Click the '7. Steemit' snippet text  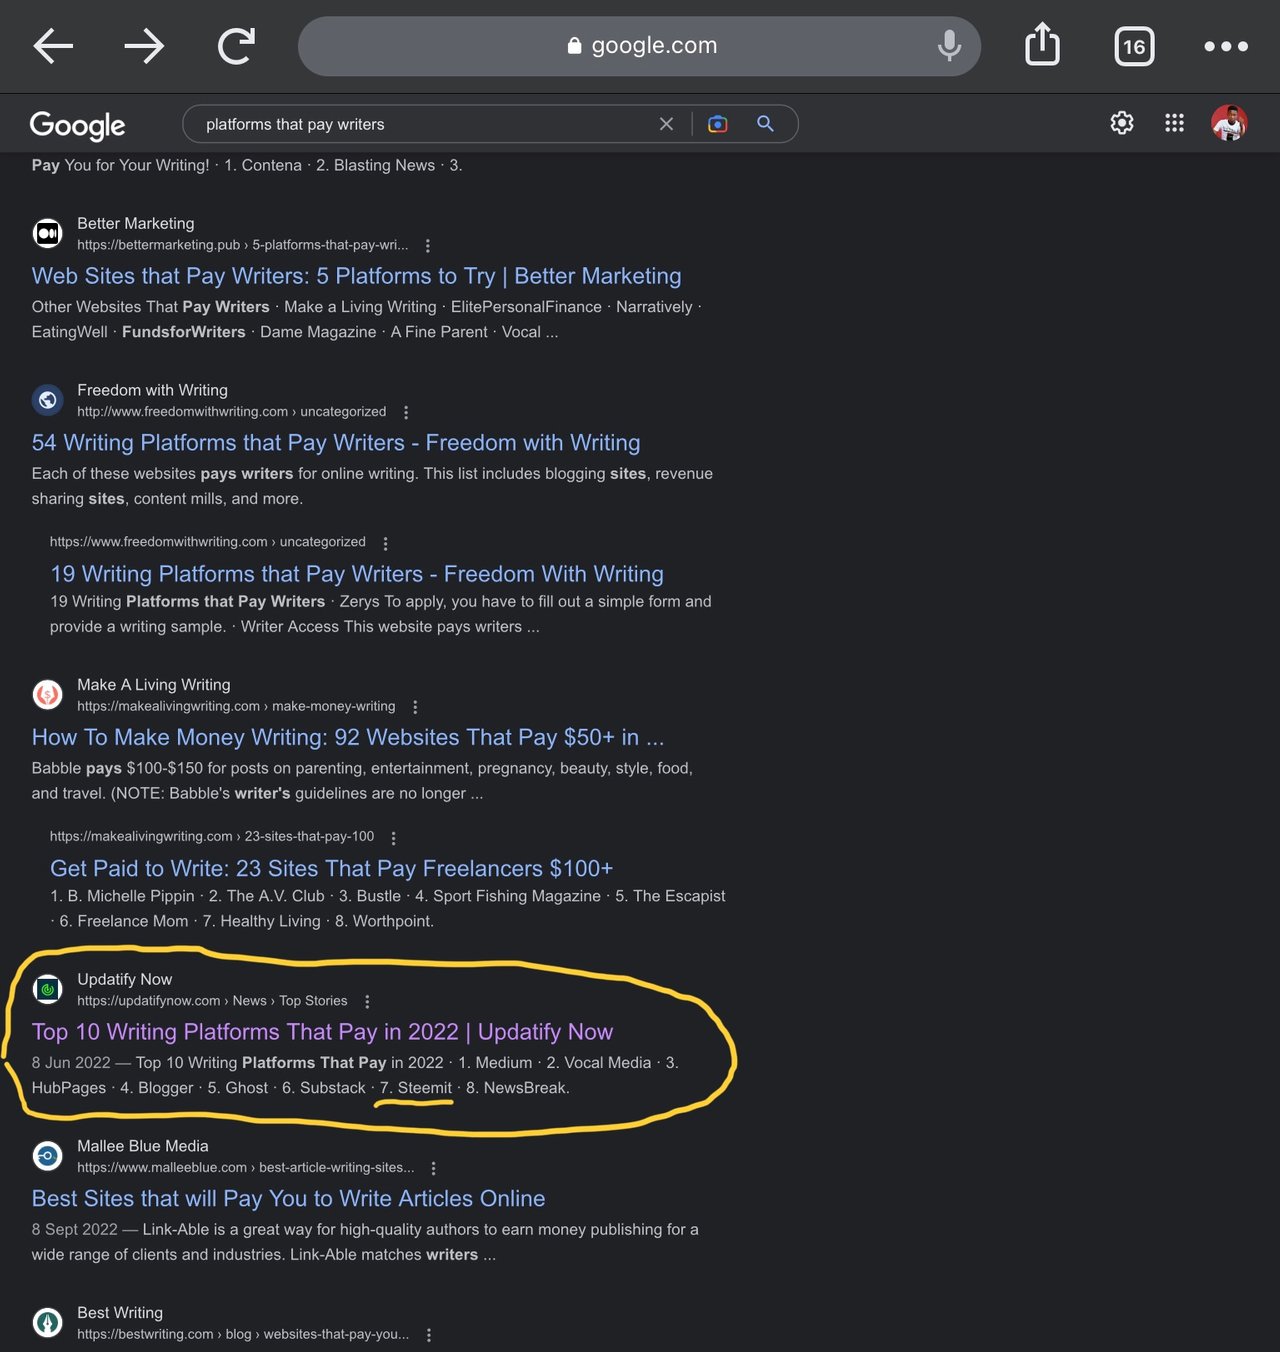tap(416, 1088)
